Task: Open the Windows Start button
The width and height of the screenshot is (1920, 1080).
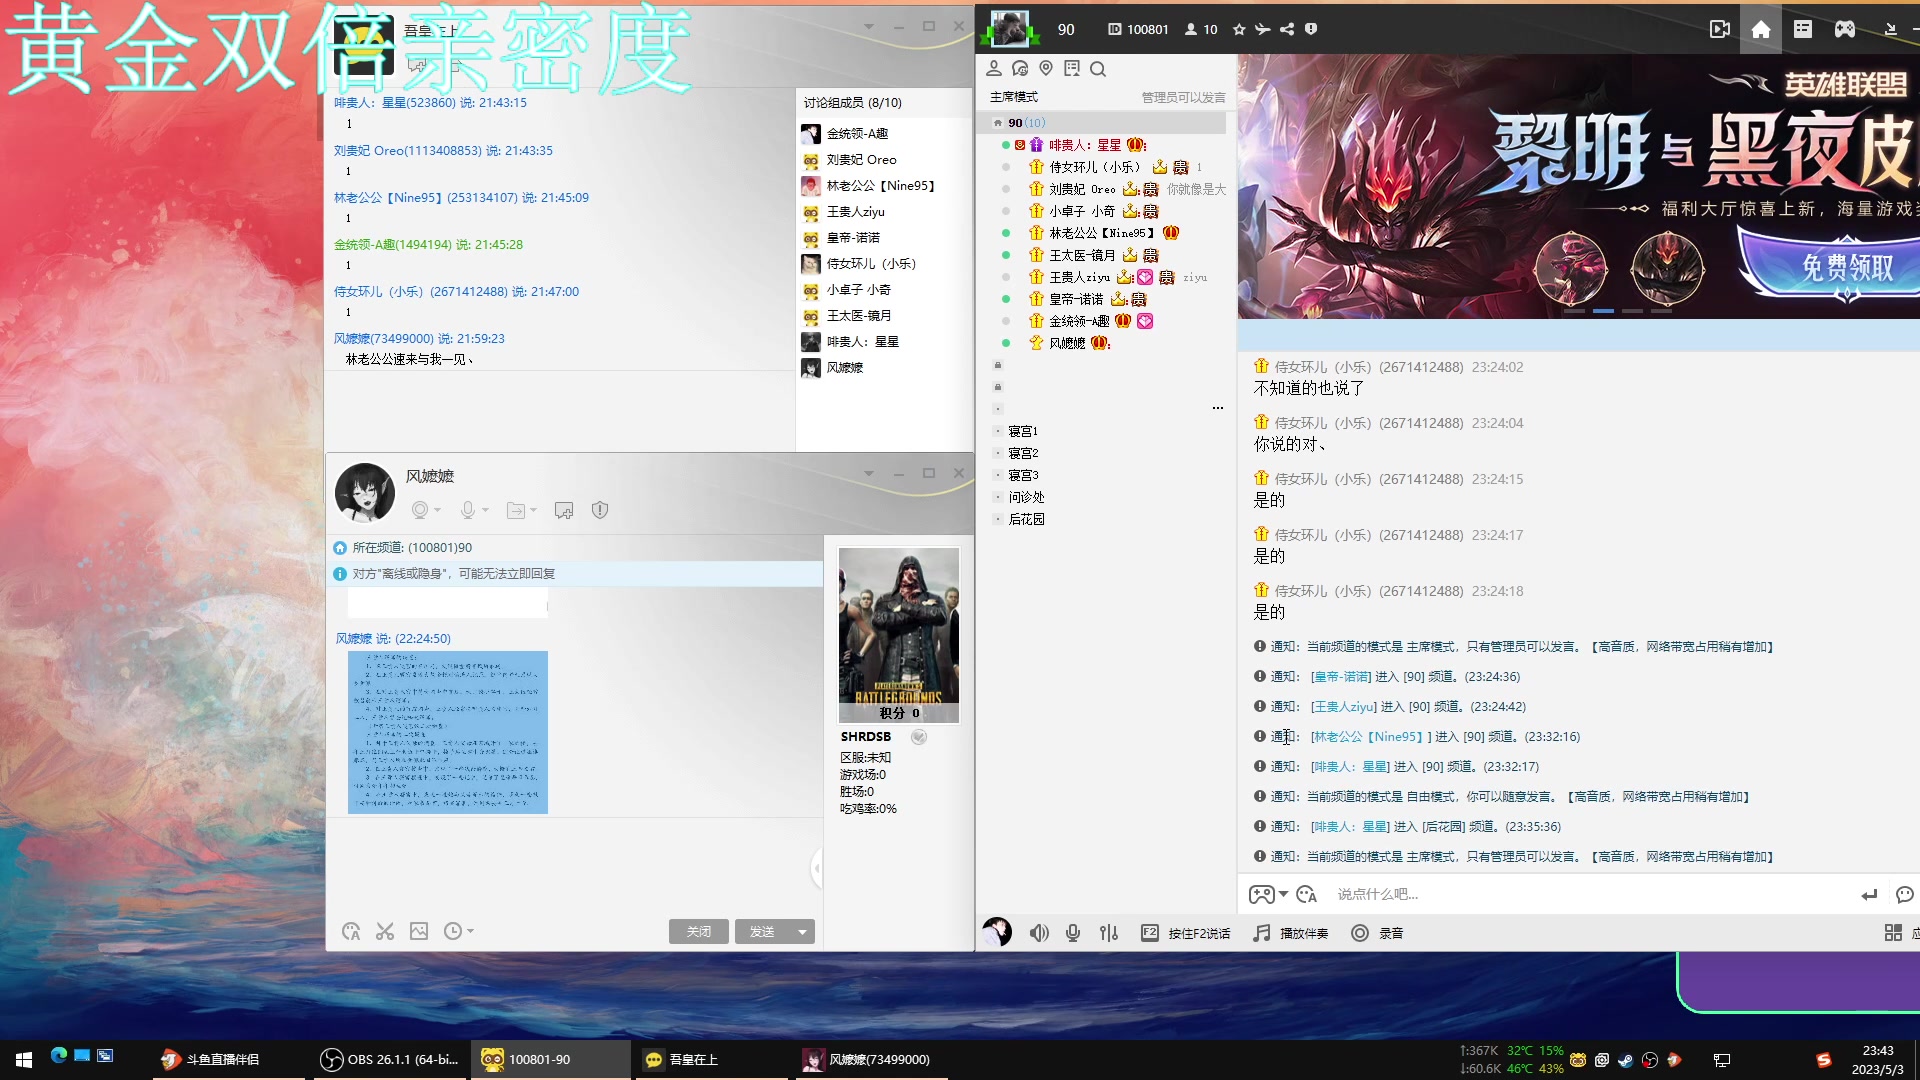Action: [x=24, y=1059]
